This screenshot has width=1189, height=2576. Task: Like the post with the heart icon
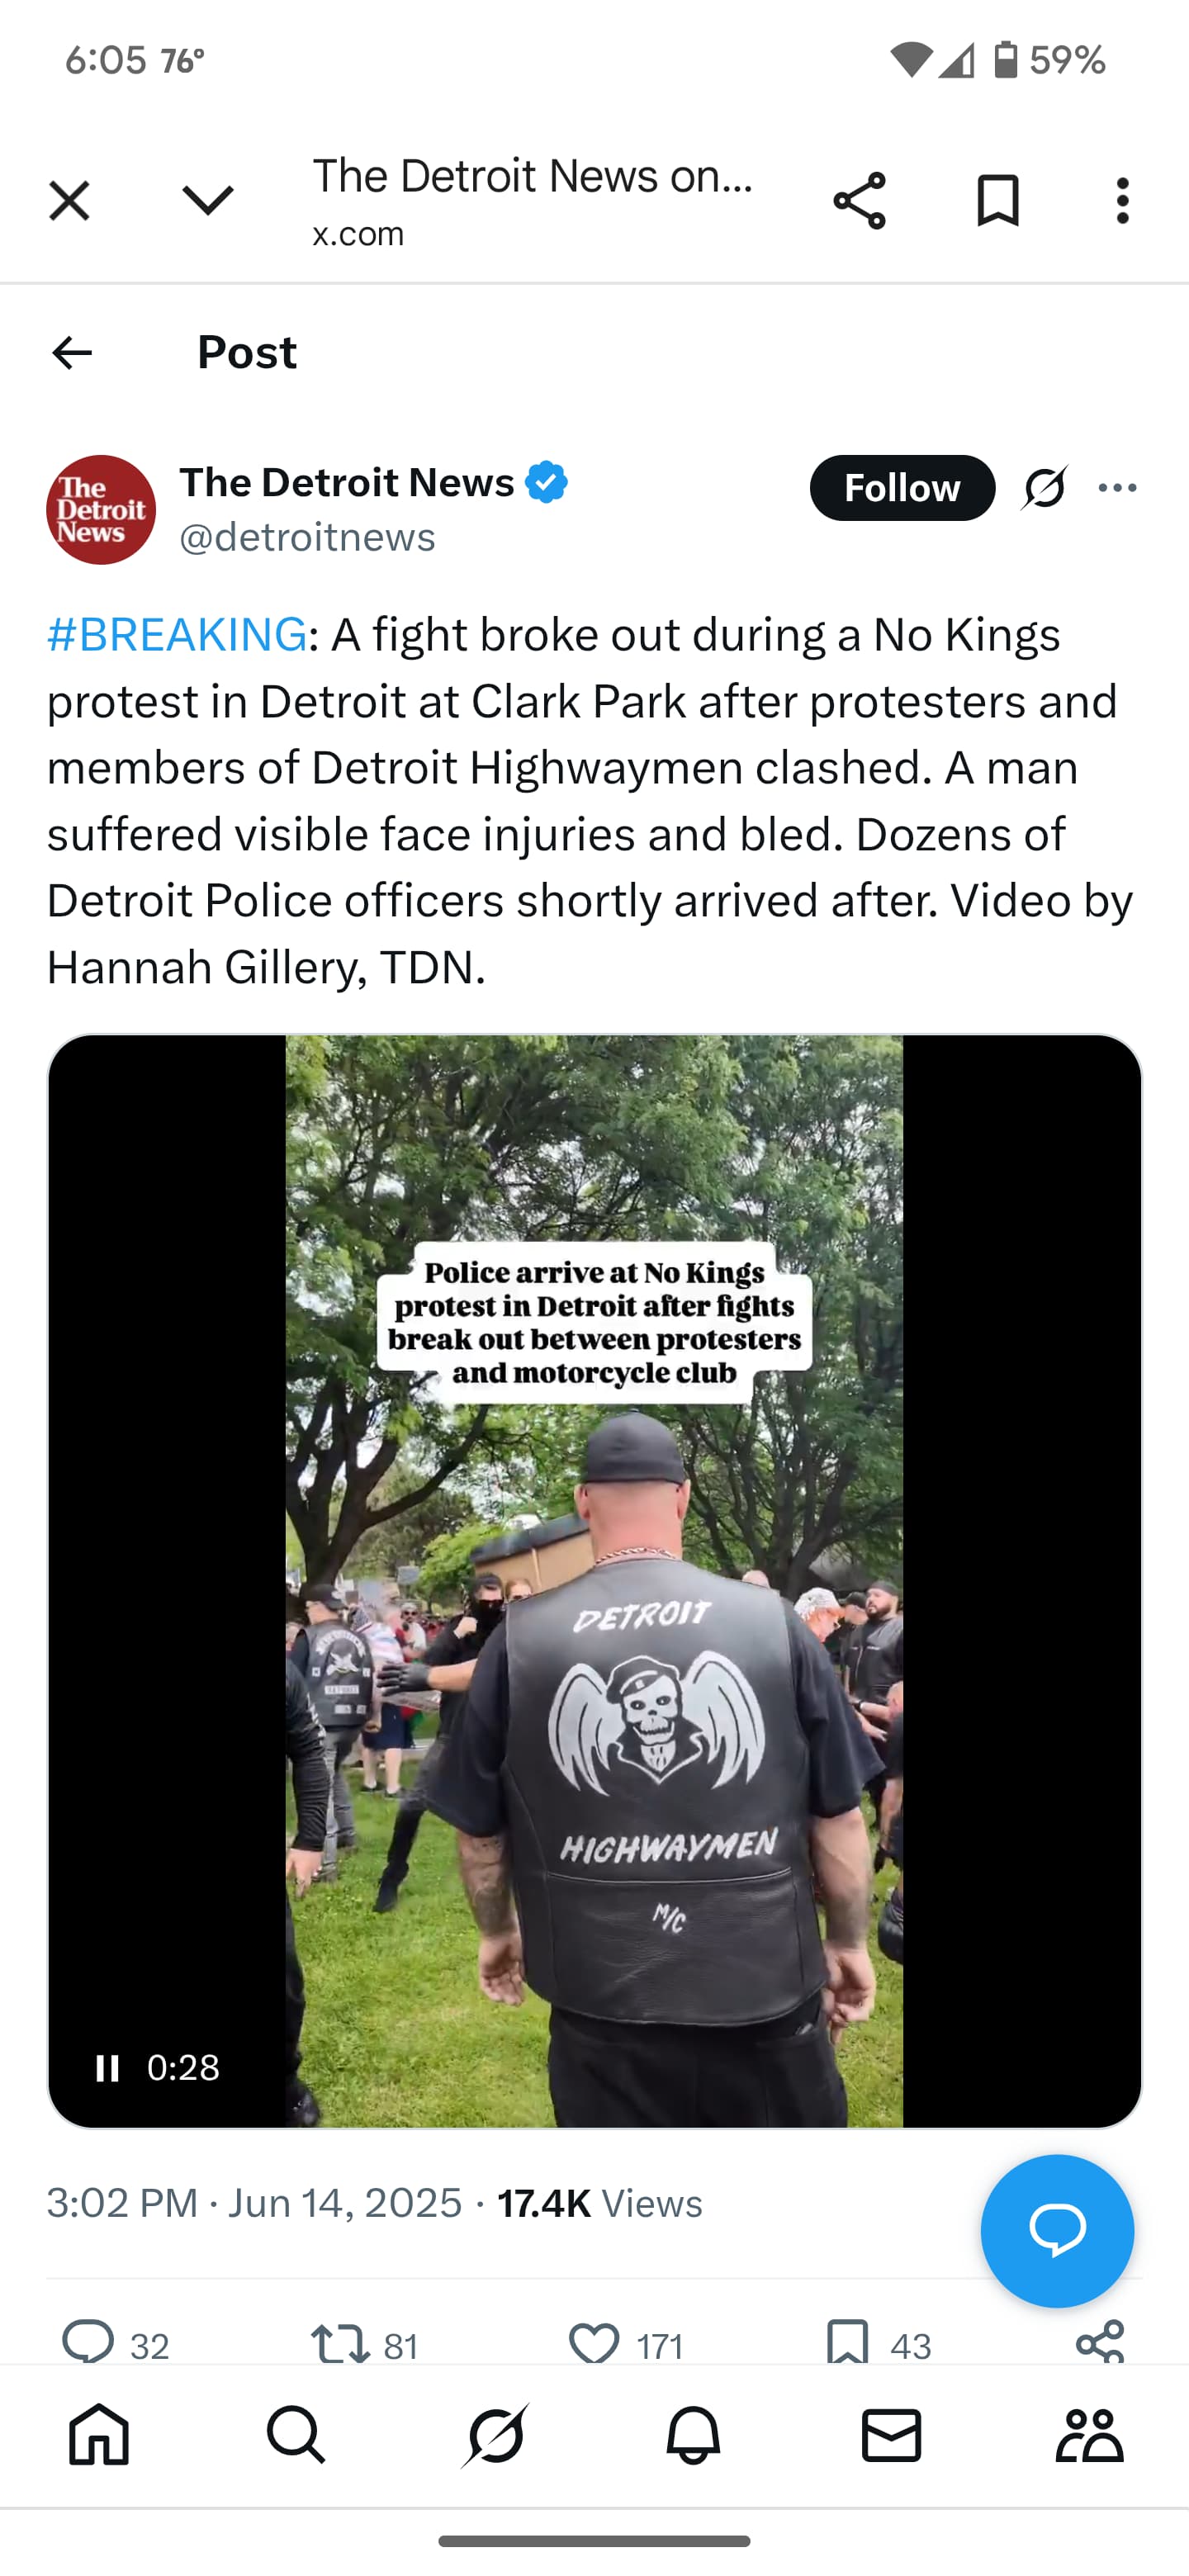594,2344
